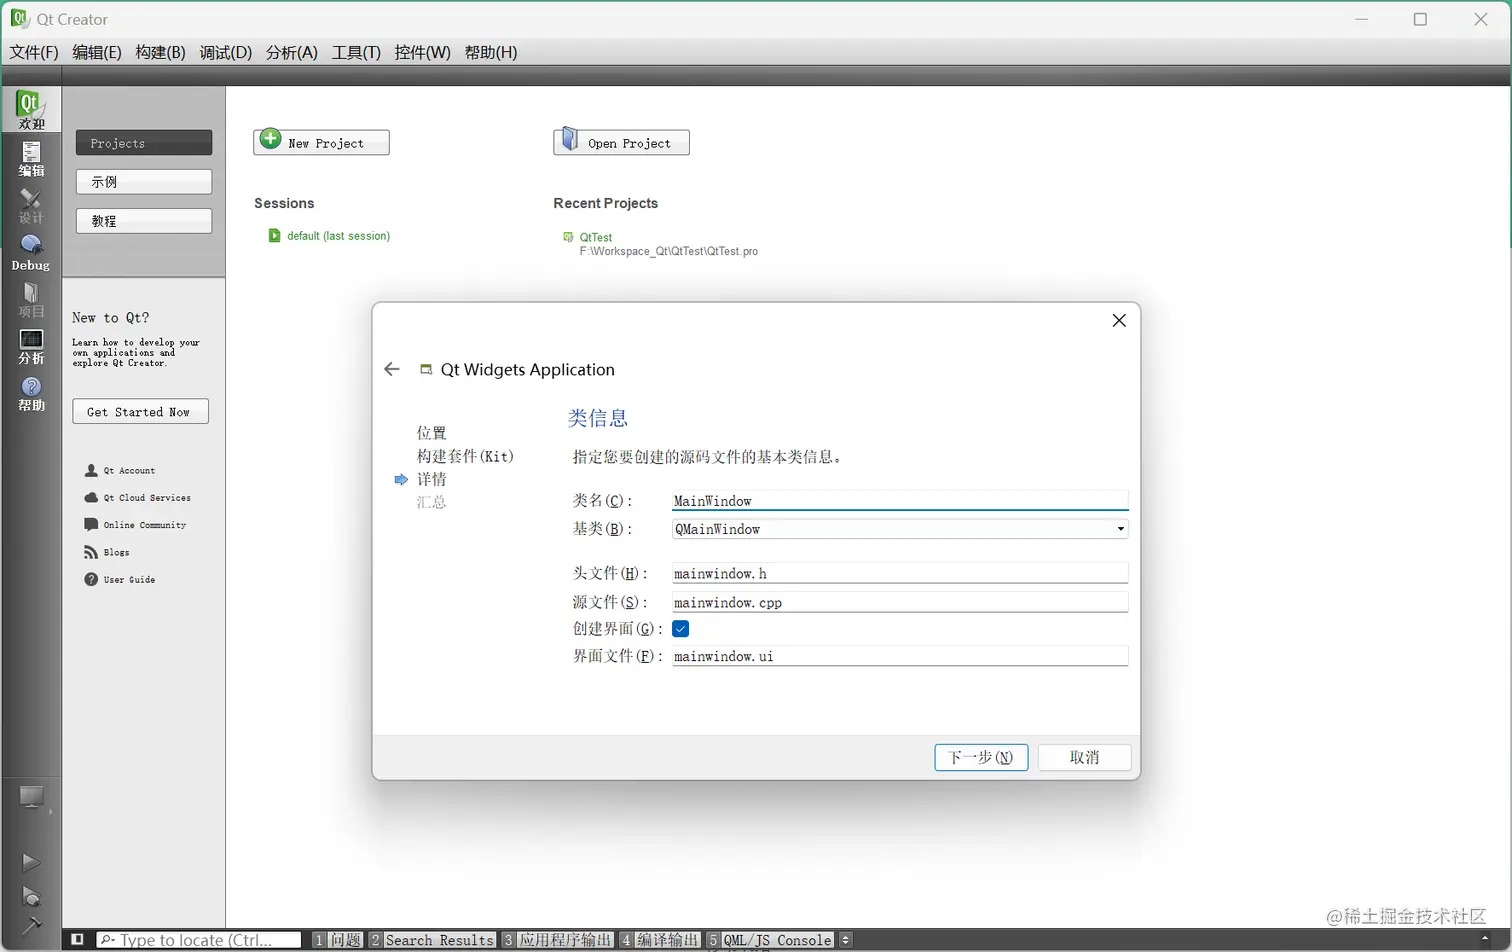Open the 控件(W) menu
This screenshot has width=1512, height=952.
422,52
